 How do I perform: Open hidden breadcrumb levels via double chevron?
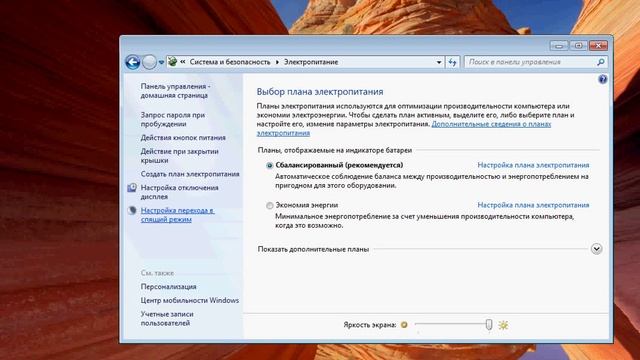(182, 62)
